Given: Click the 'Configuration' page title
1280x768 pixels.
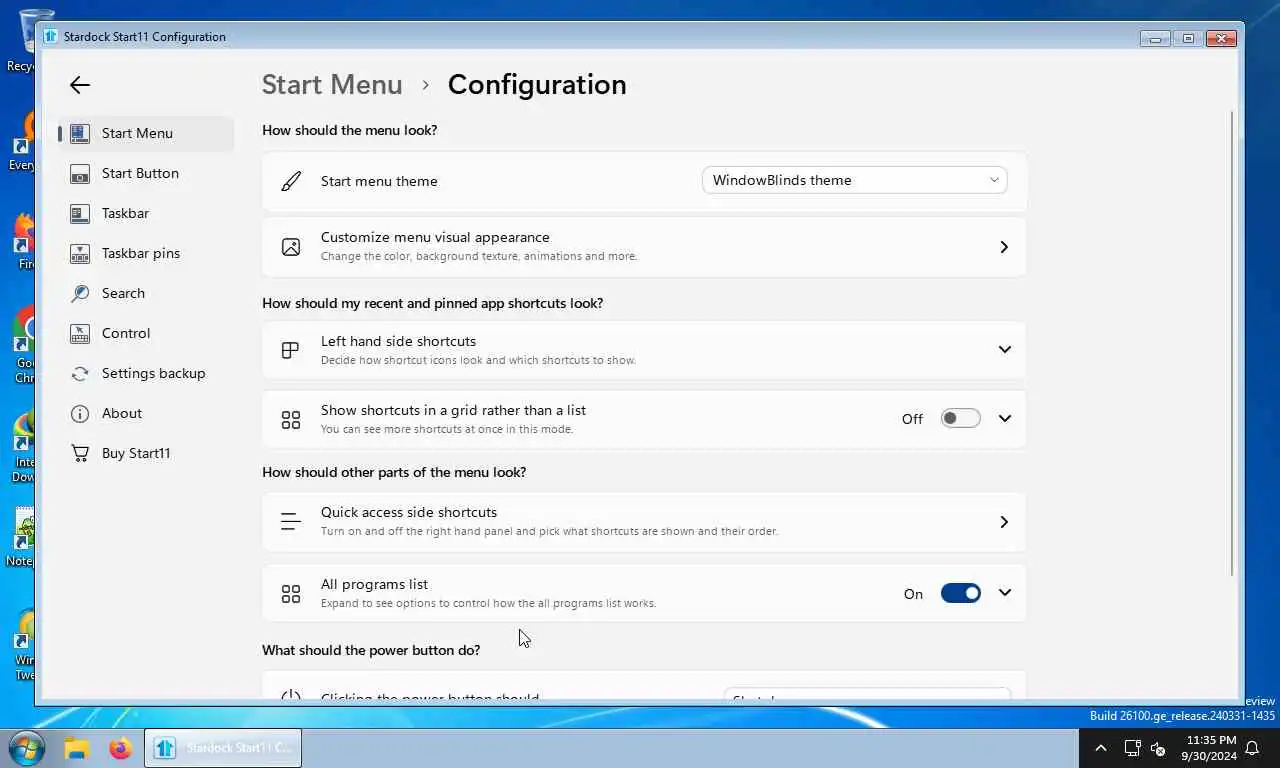Looking at the screenshot, I should point(537,85).
